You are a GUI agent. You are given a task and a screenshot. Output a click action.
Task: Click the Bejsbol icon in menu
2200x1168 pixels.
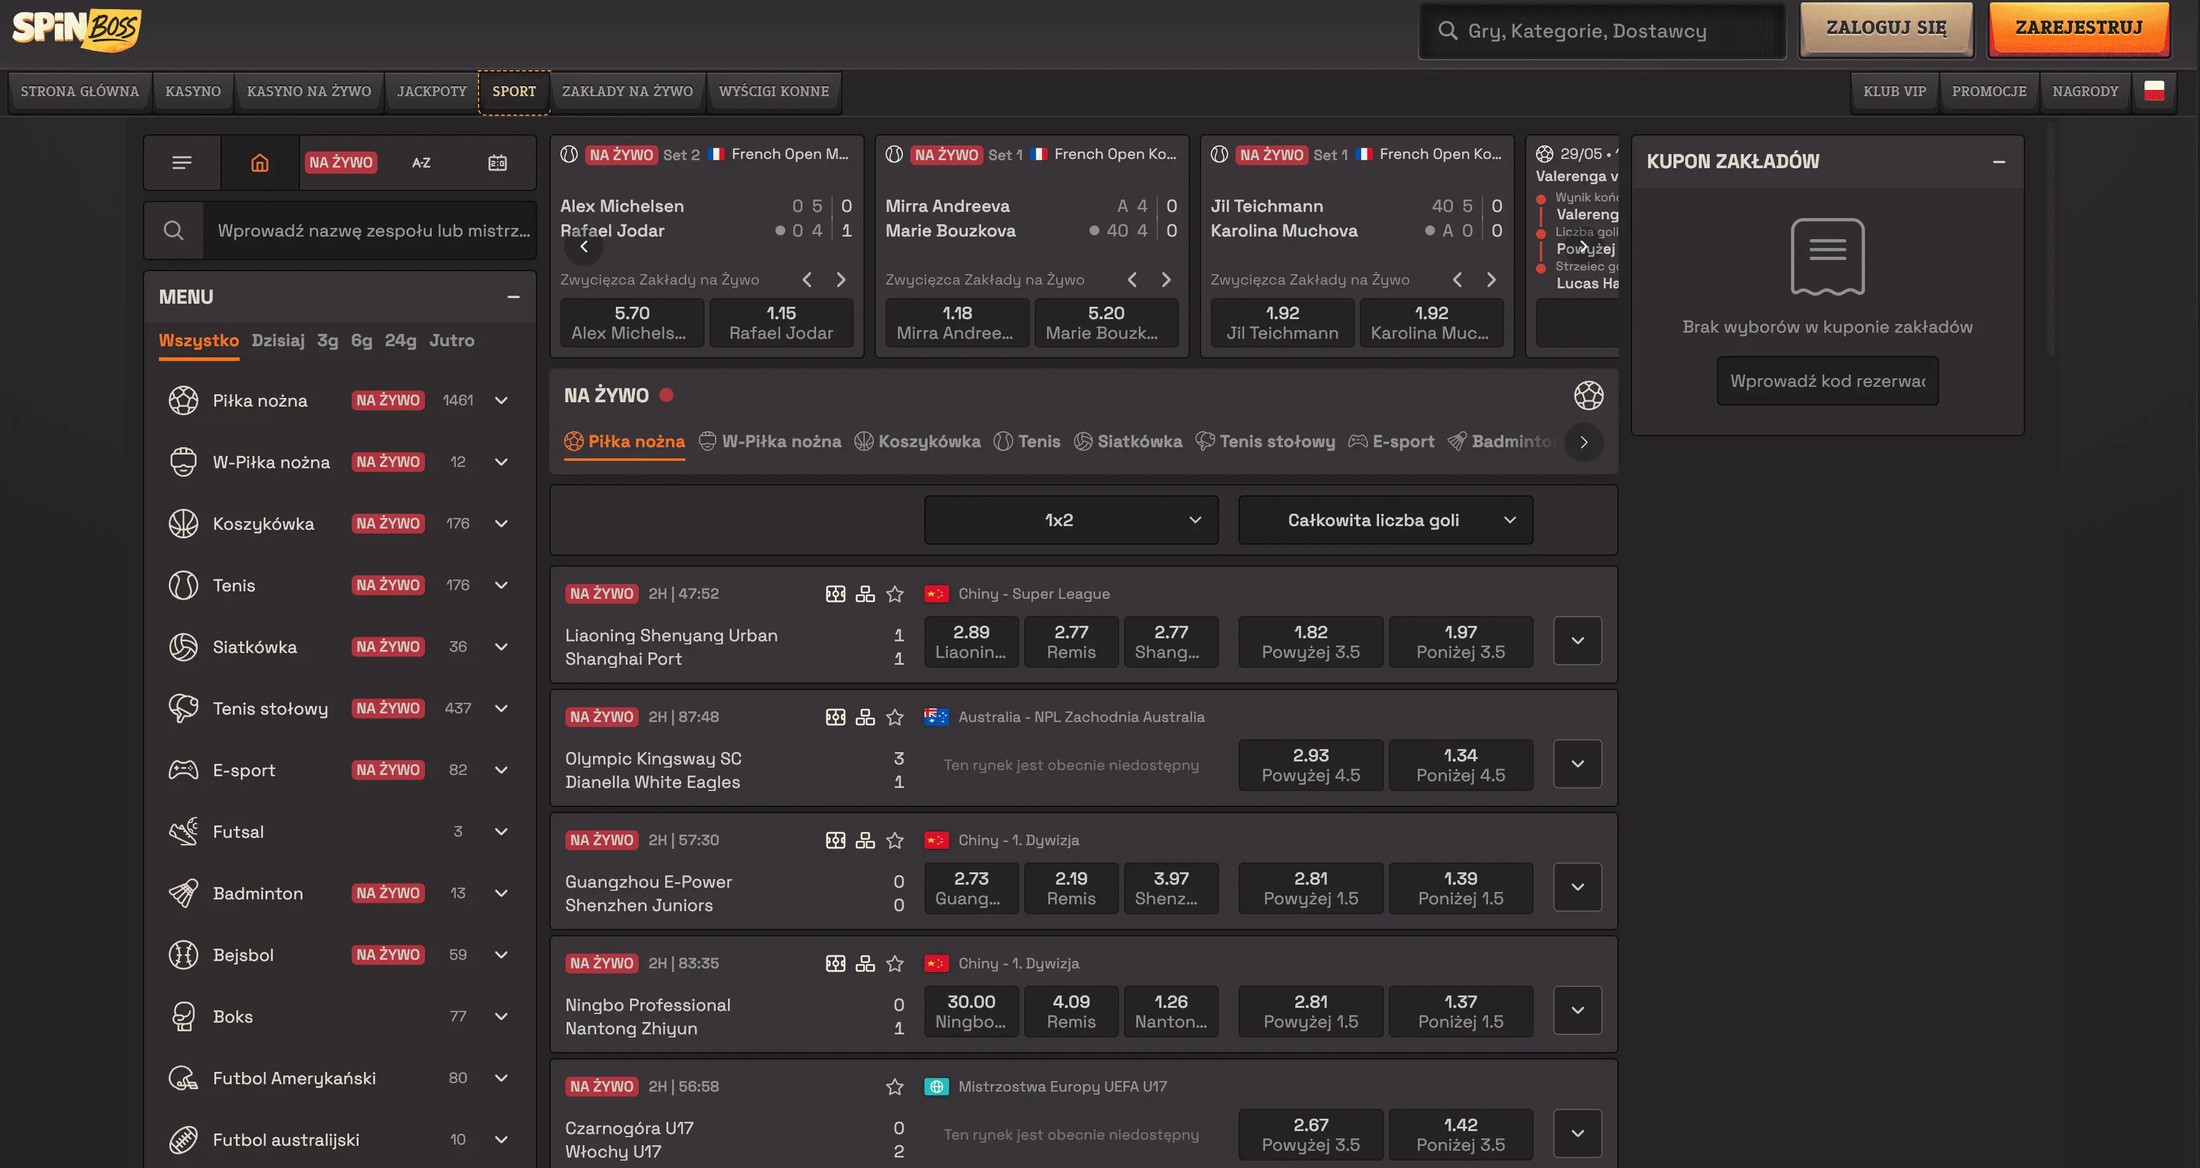(183, 955)
